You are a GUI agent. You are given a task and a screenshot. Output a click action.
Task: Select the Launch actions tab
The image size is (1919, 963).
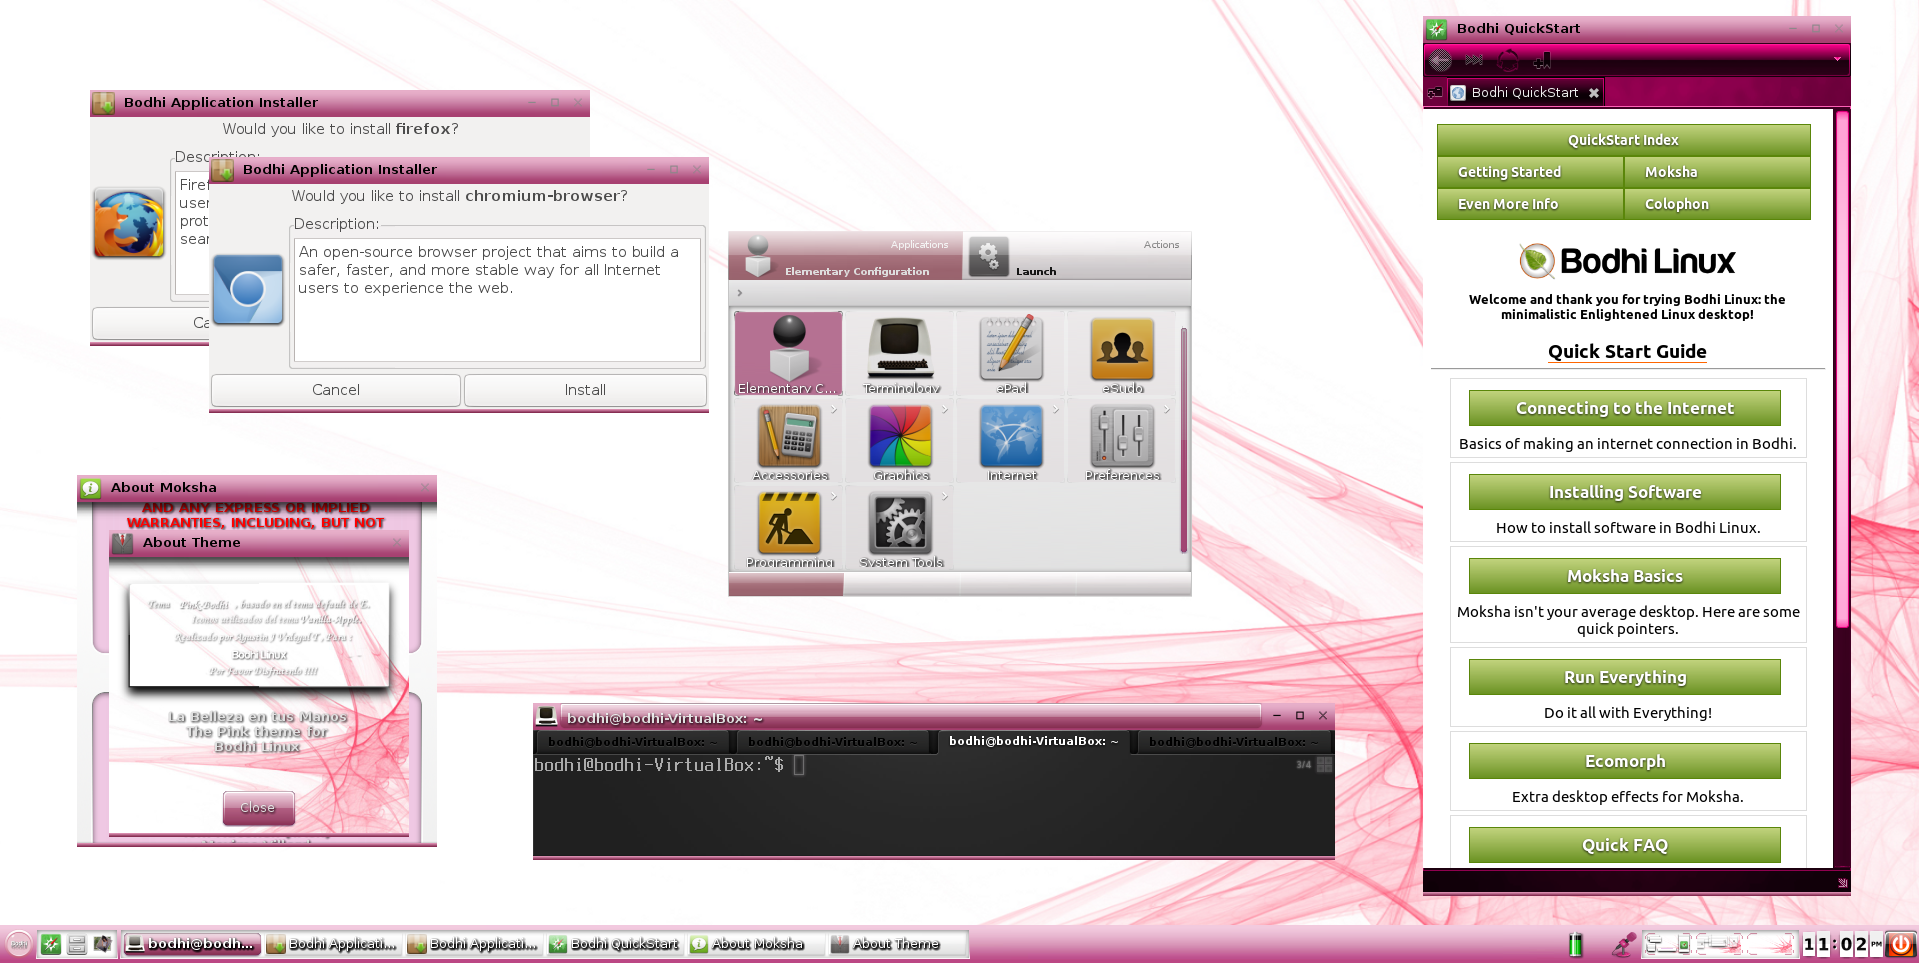pyautogui.click(x=1078, y=258)
